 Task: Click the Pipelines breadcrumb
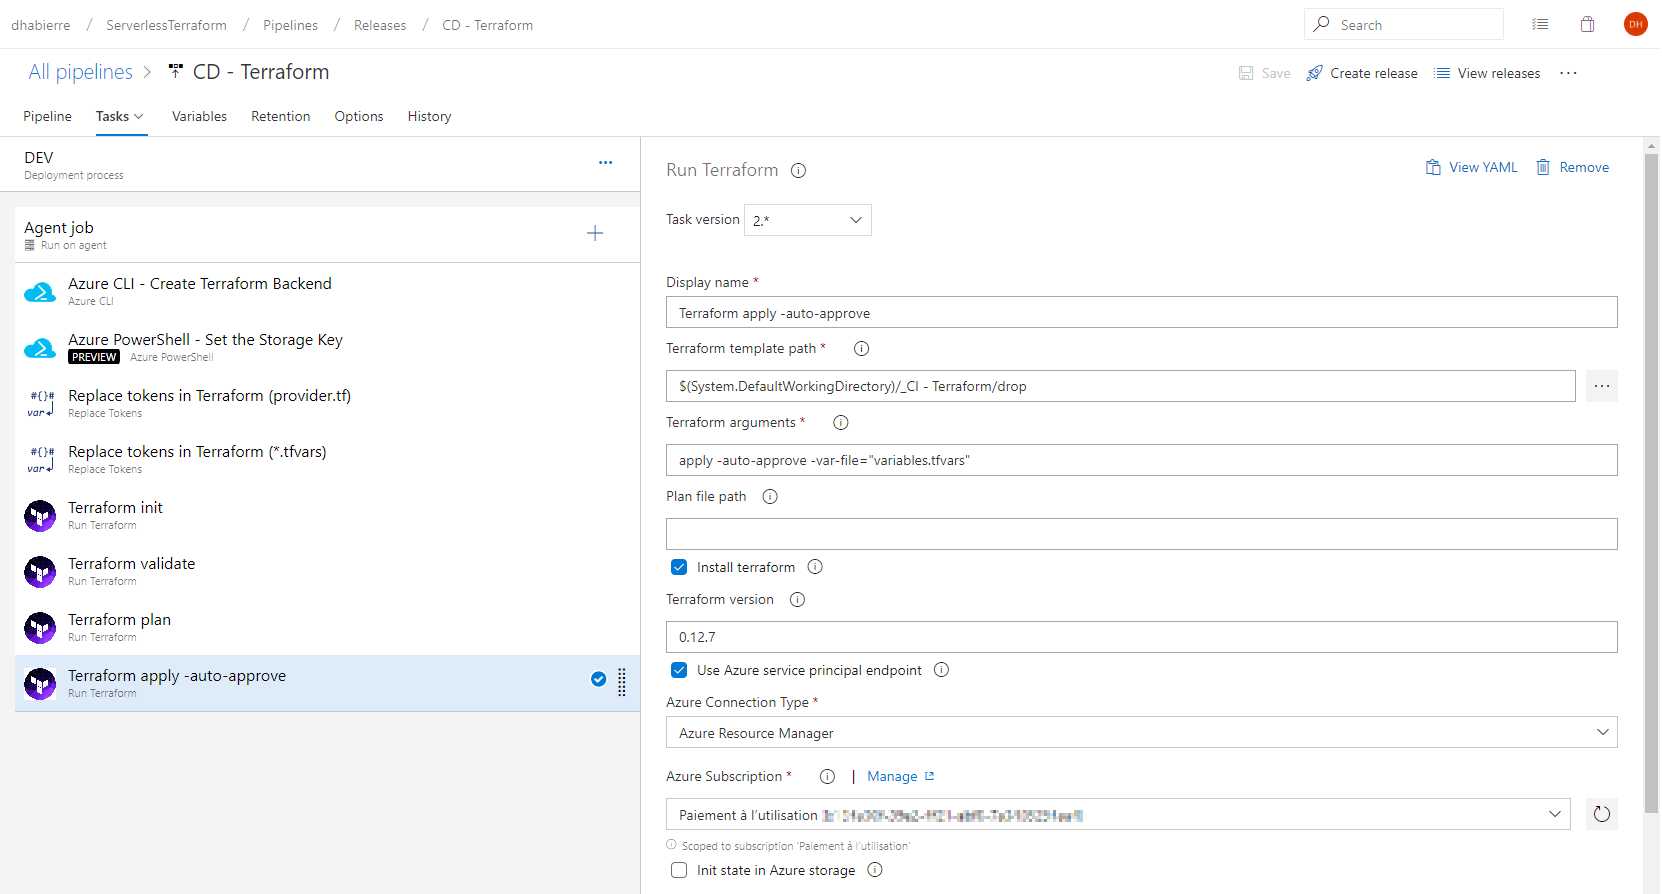290,25
